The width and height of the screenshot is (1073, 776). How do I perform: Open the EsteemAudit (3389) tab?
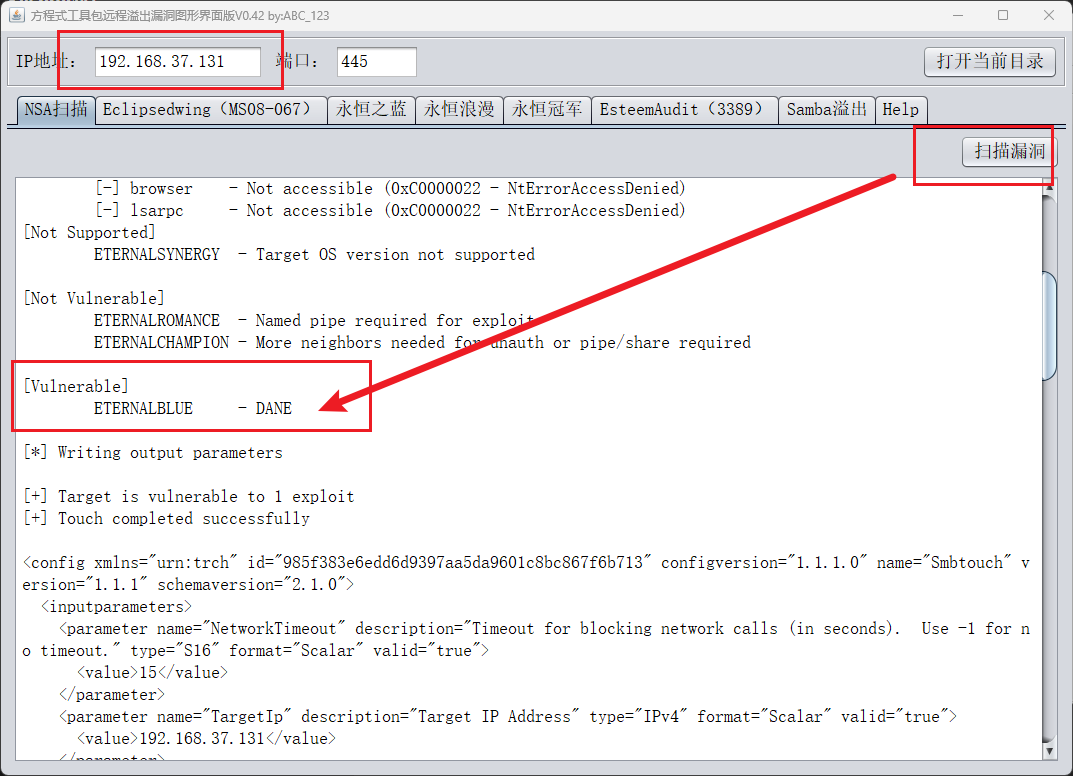click(x=685, y=110)
